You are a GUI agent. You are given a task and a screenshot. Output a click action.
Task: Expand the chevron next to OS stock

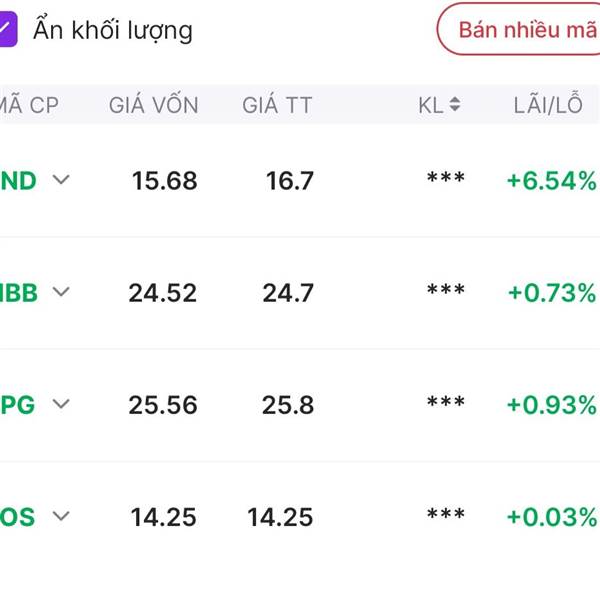click(61, 516)
